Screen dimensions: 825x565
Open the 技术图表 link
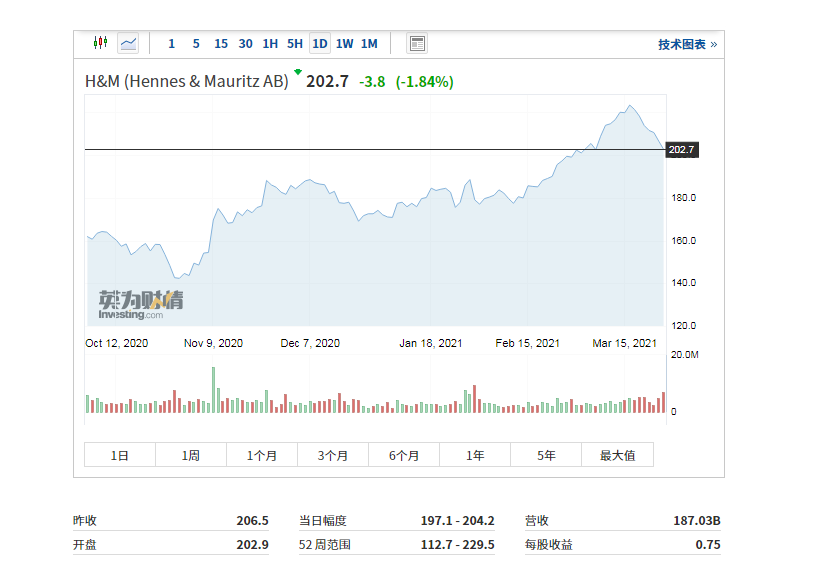(x=687, y=44)
